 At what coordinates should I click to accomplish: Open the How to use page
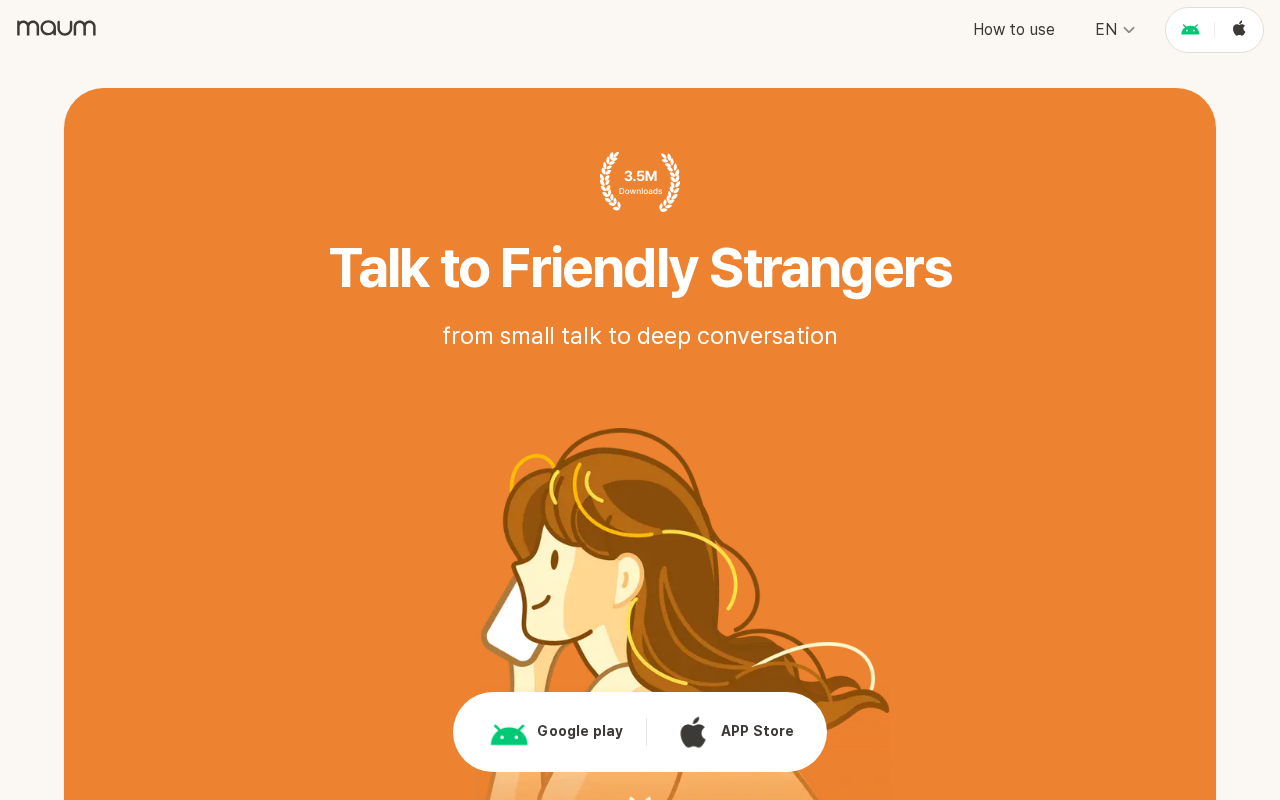(1014, 29)
